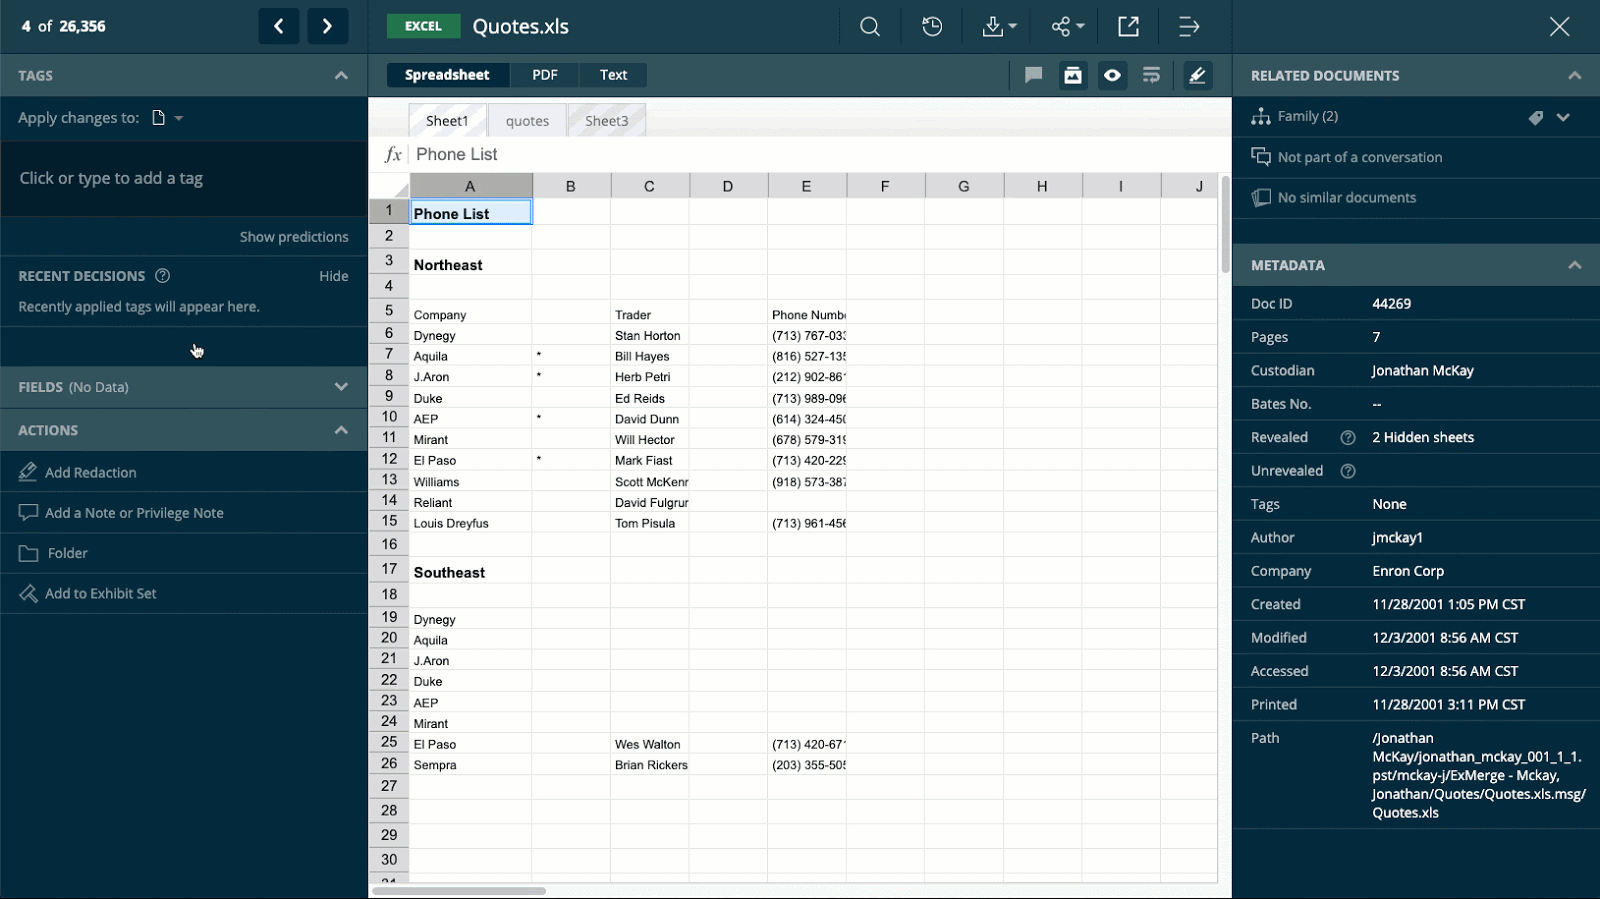Select the Stan Horton trader cell
1600x899 pixels.
point(648,336)
